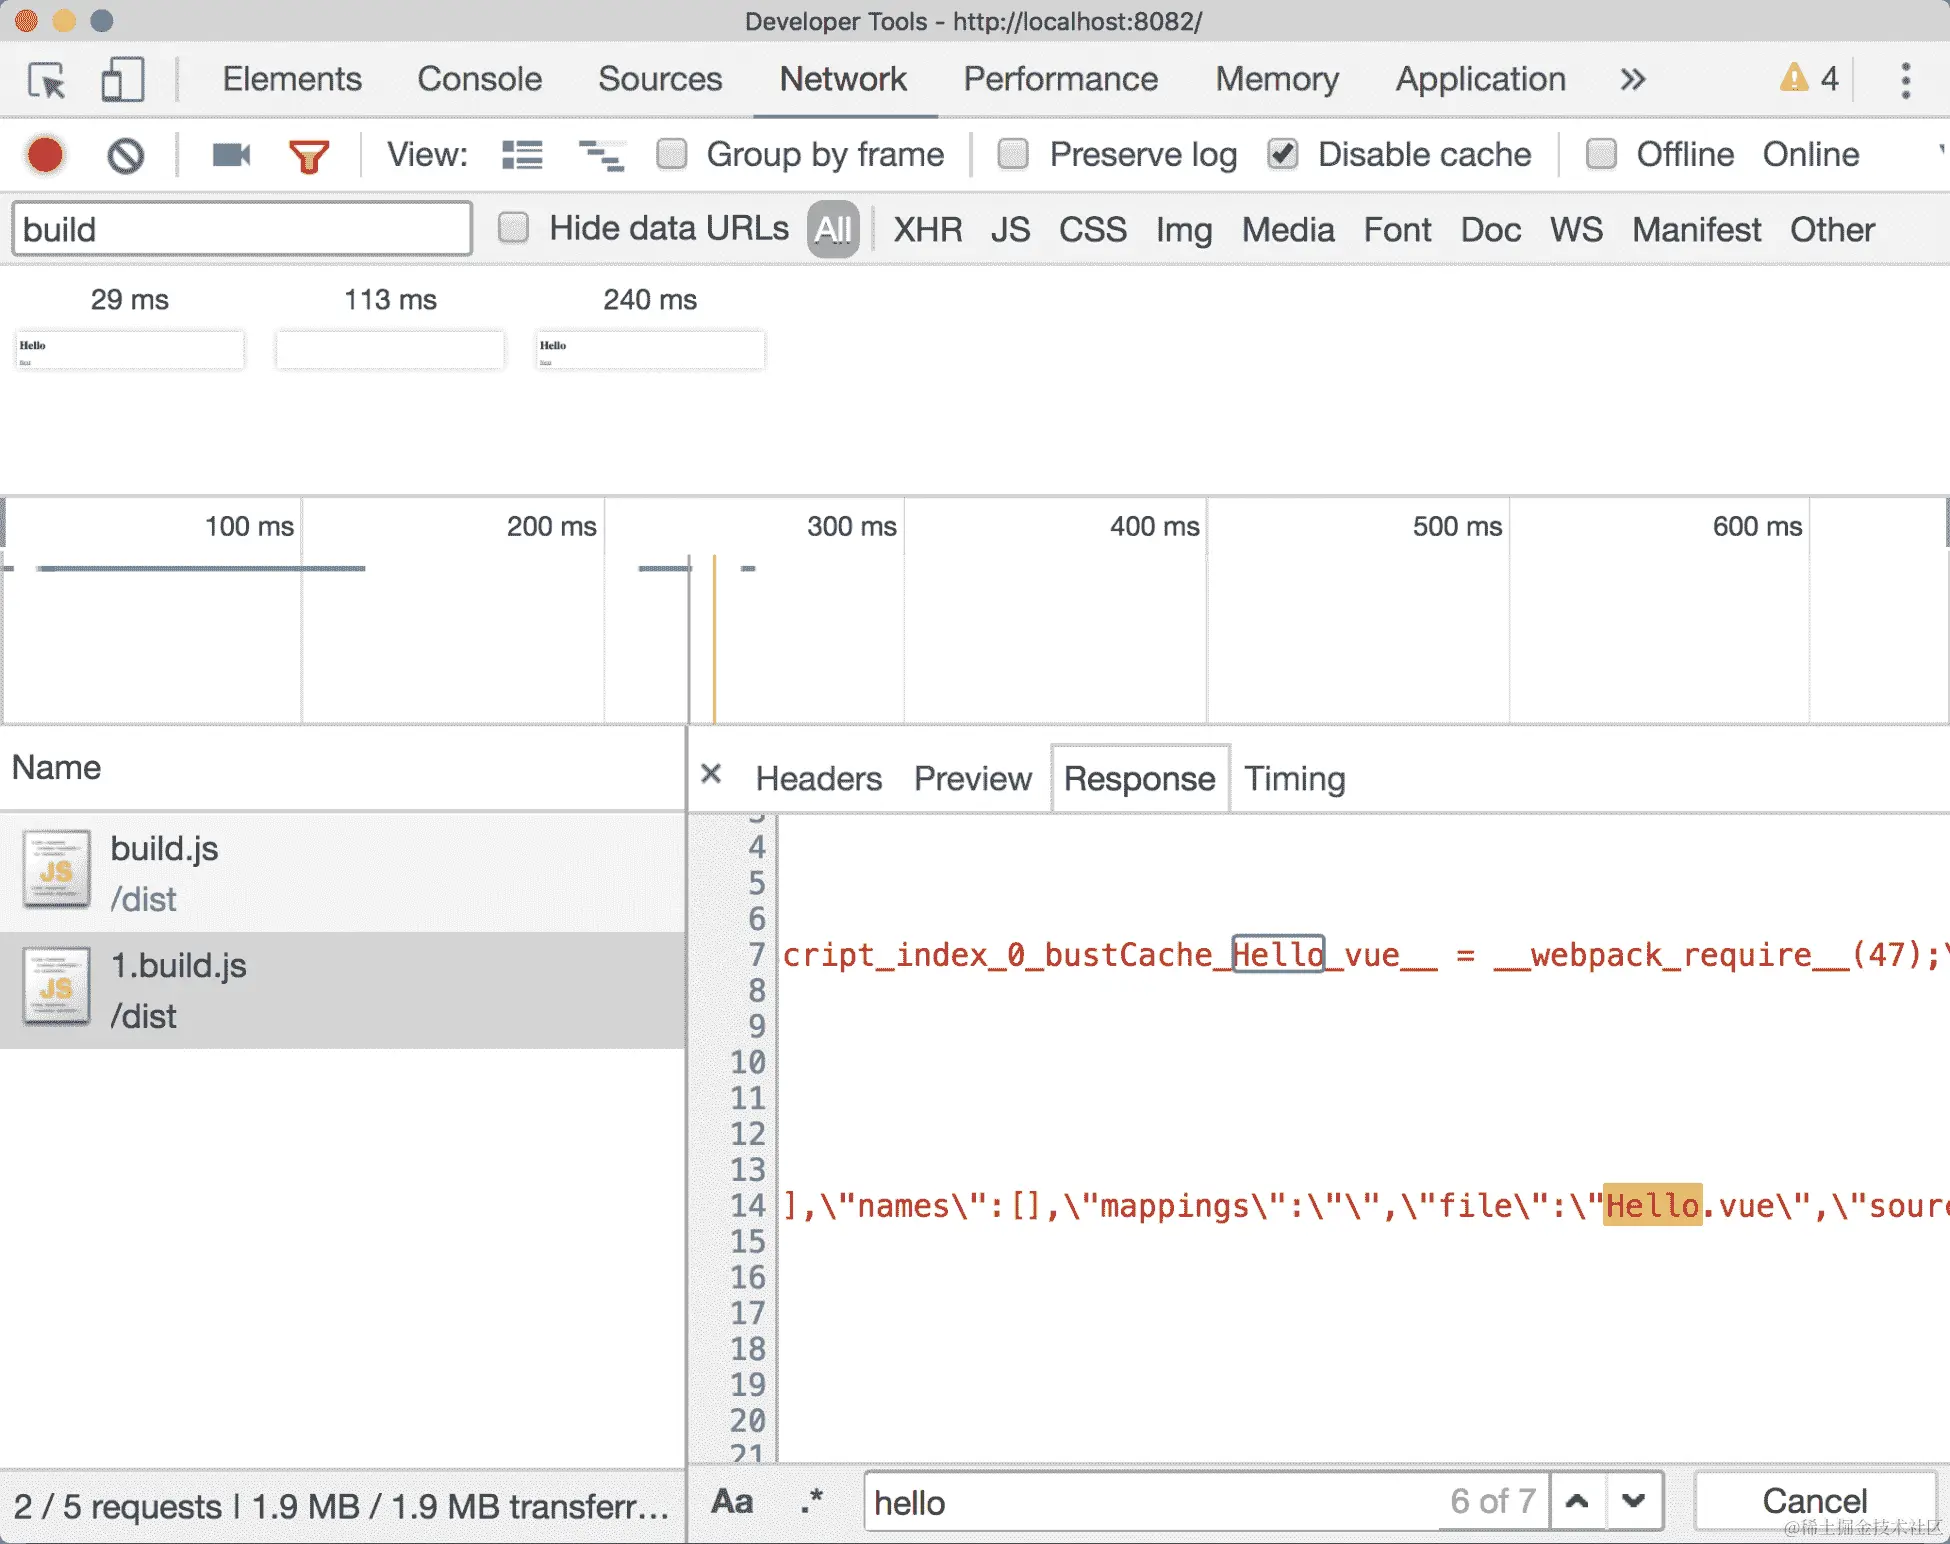Click the capture screenshots camera icon

point(231,155)
